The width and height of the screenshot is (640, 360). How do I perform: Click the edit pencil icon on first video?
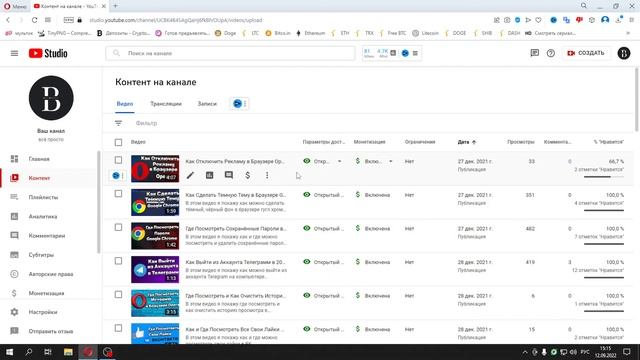[x=190, y=175]
